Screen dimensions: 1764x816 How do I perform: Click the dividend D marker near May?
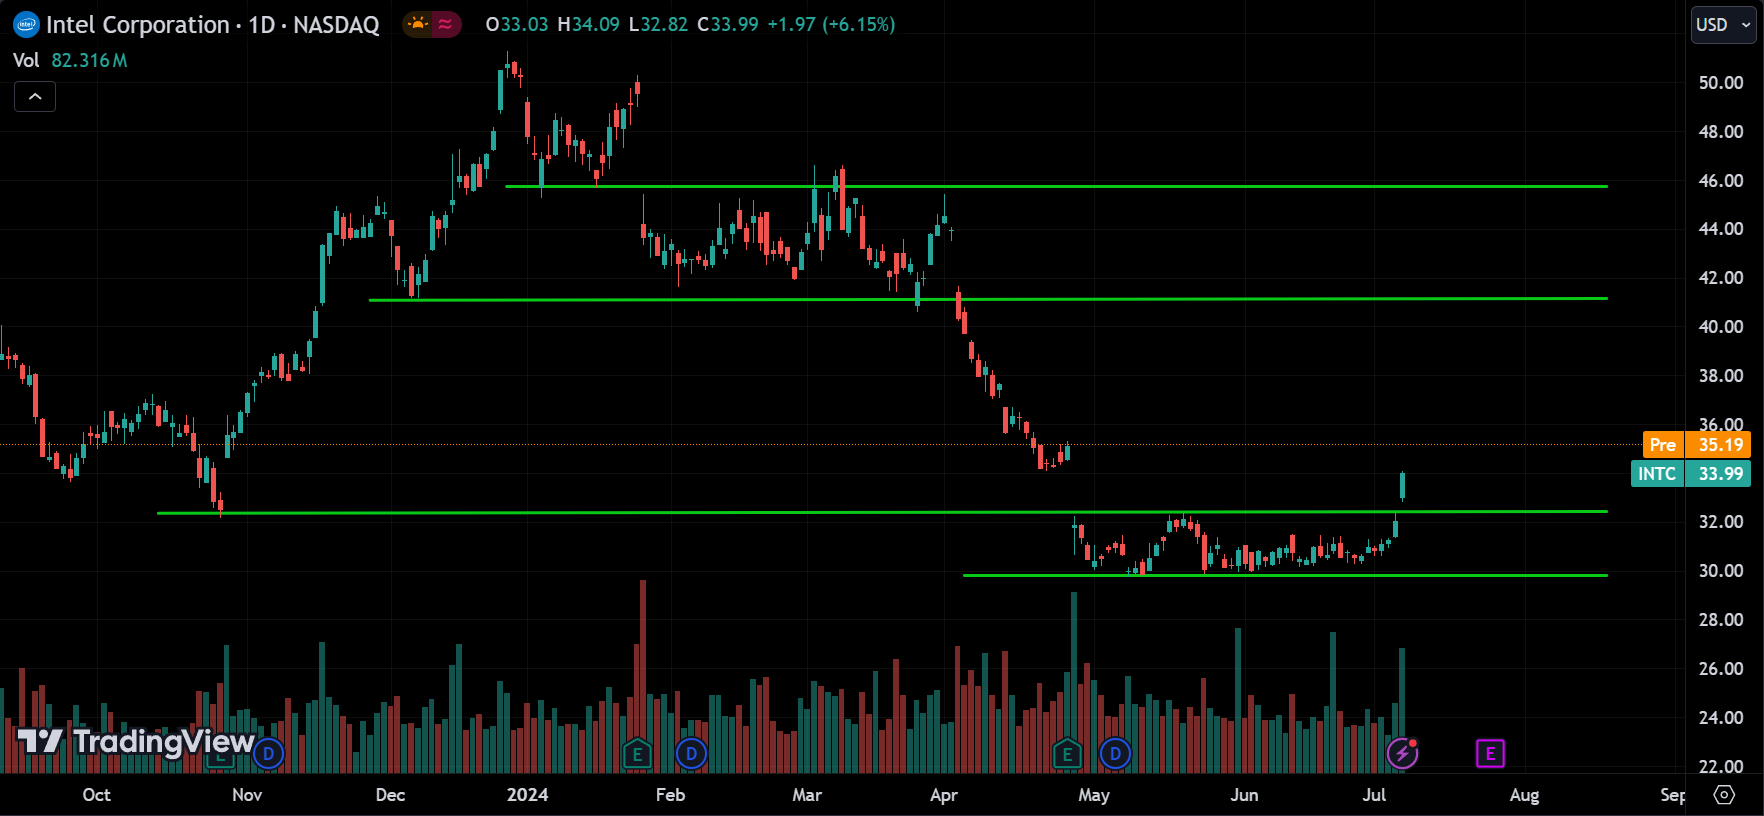[x=1115, y=754]
